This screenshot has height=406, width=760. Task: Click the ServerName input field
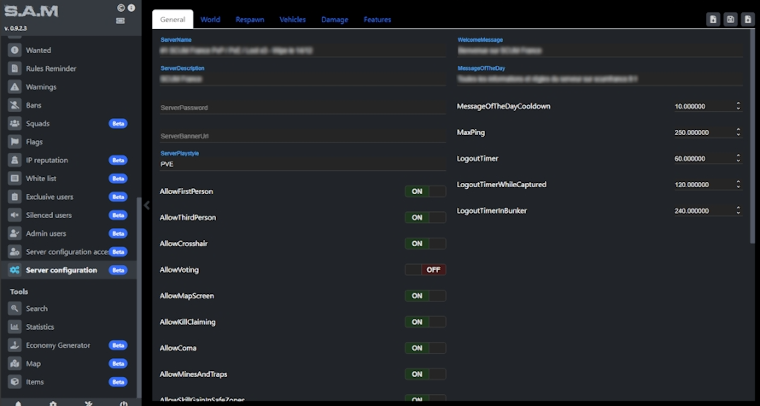tap(303, 50)
